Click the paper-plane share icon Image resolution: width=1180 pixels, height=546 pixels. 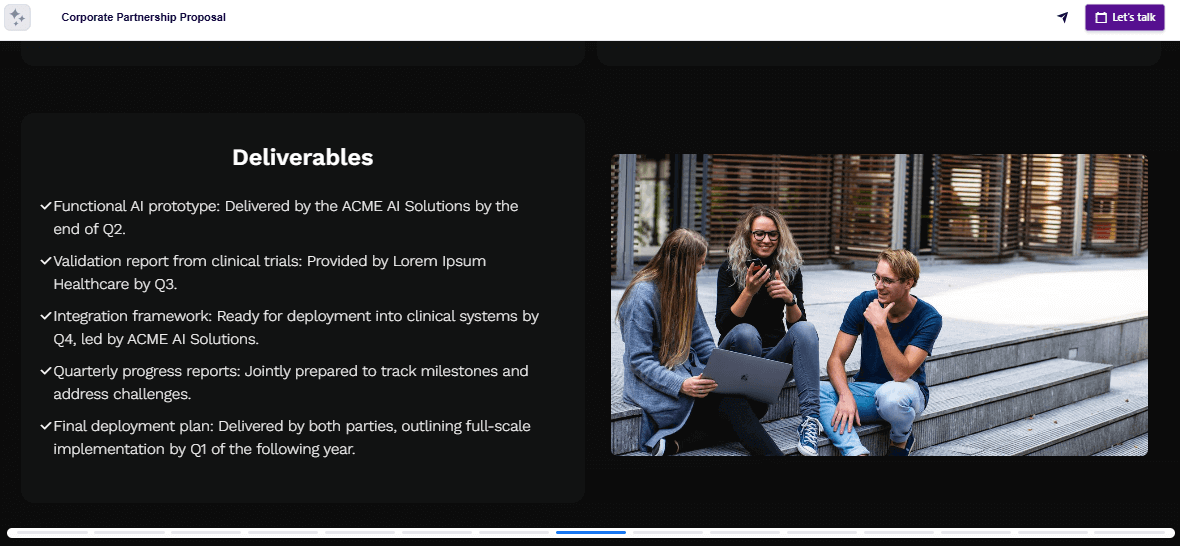(1063, 17)
